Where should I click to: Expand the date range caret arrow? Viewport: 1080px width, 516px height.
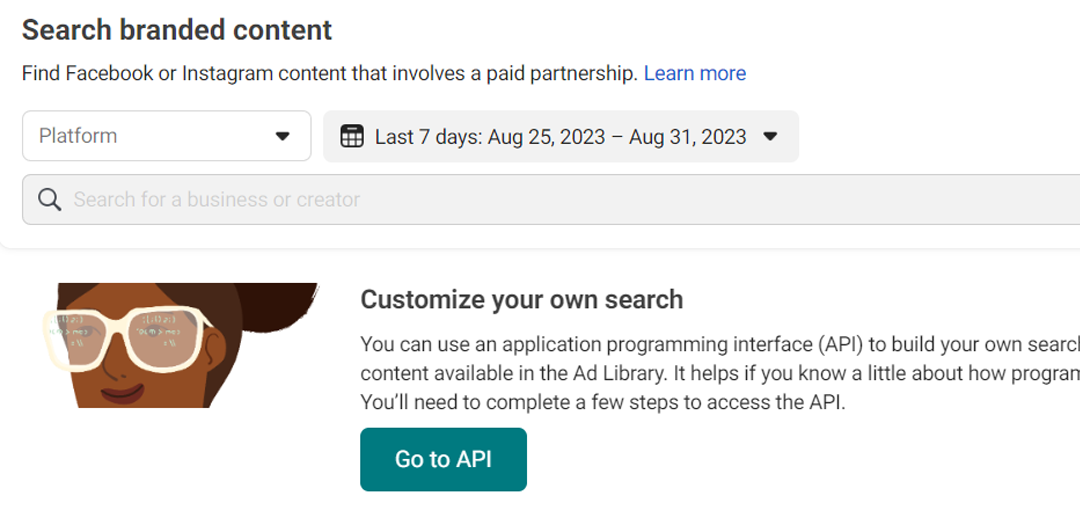[x=770, y=136]
